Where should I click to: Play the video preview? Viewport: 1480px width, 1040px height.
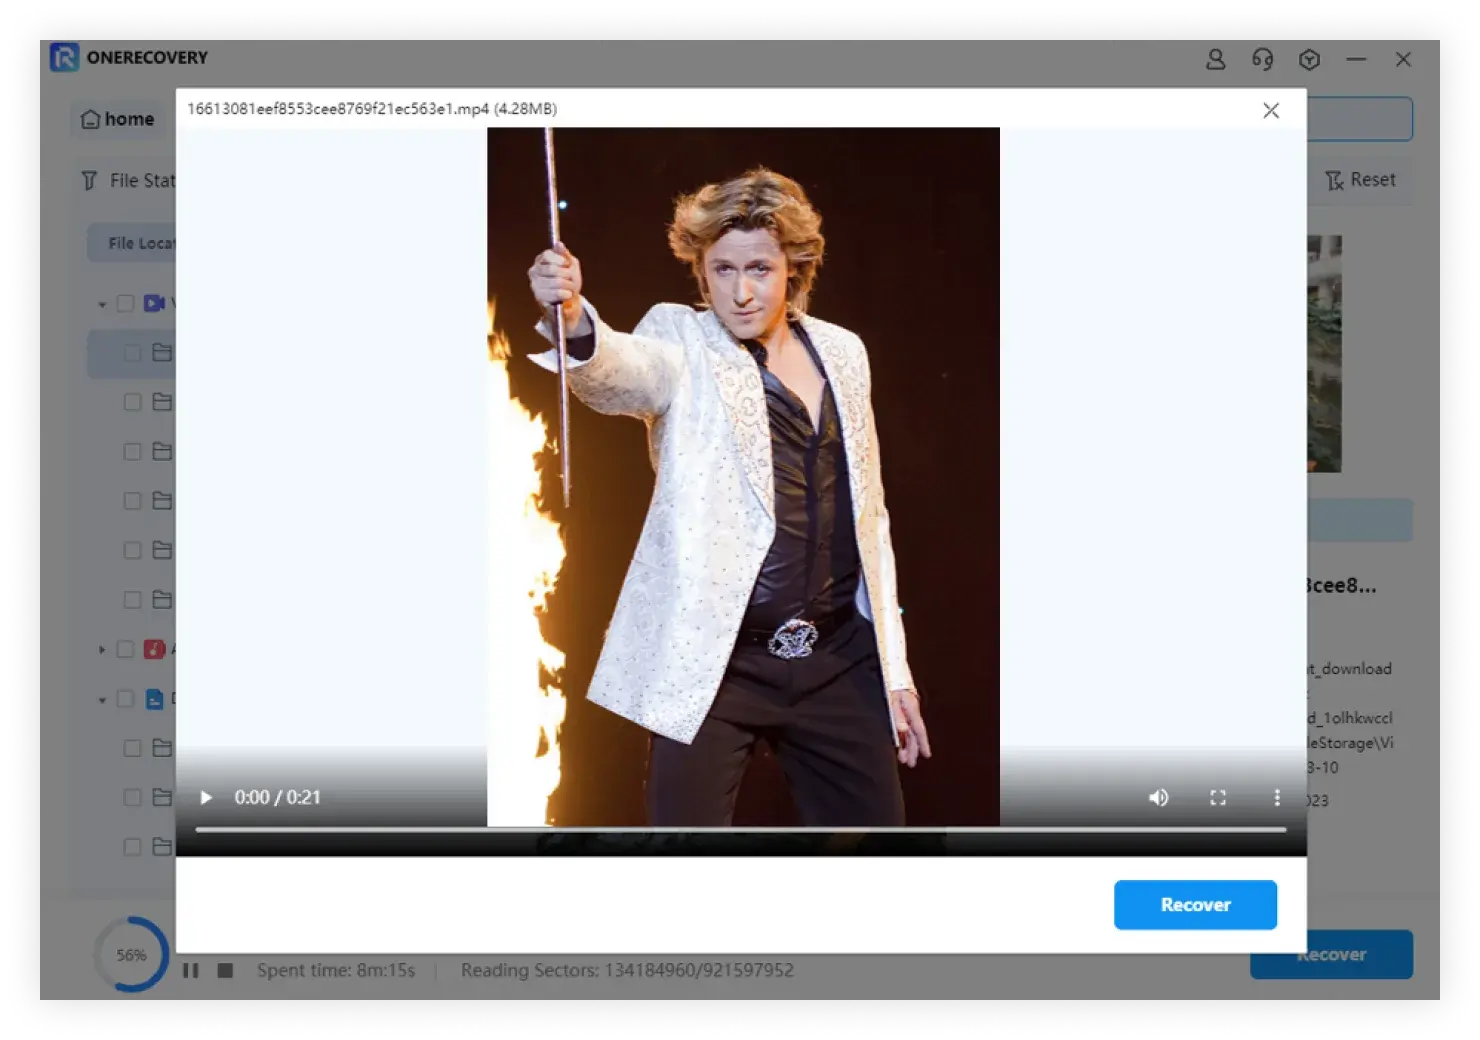(x=206, y=797)
